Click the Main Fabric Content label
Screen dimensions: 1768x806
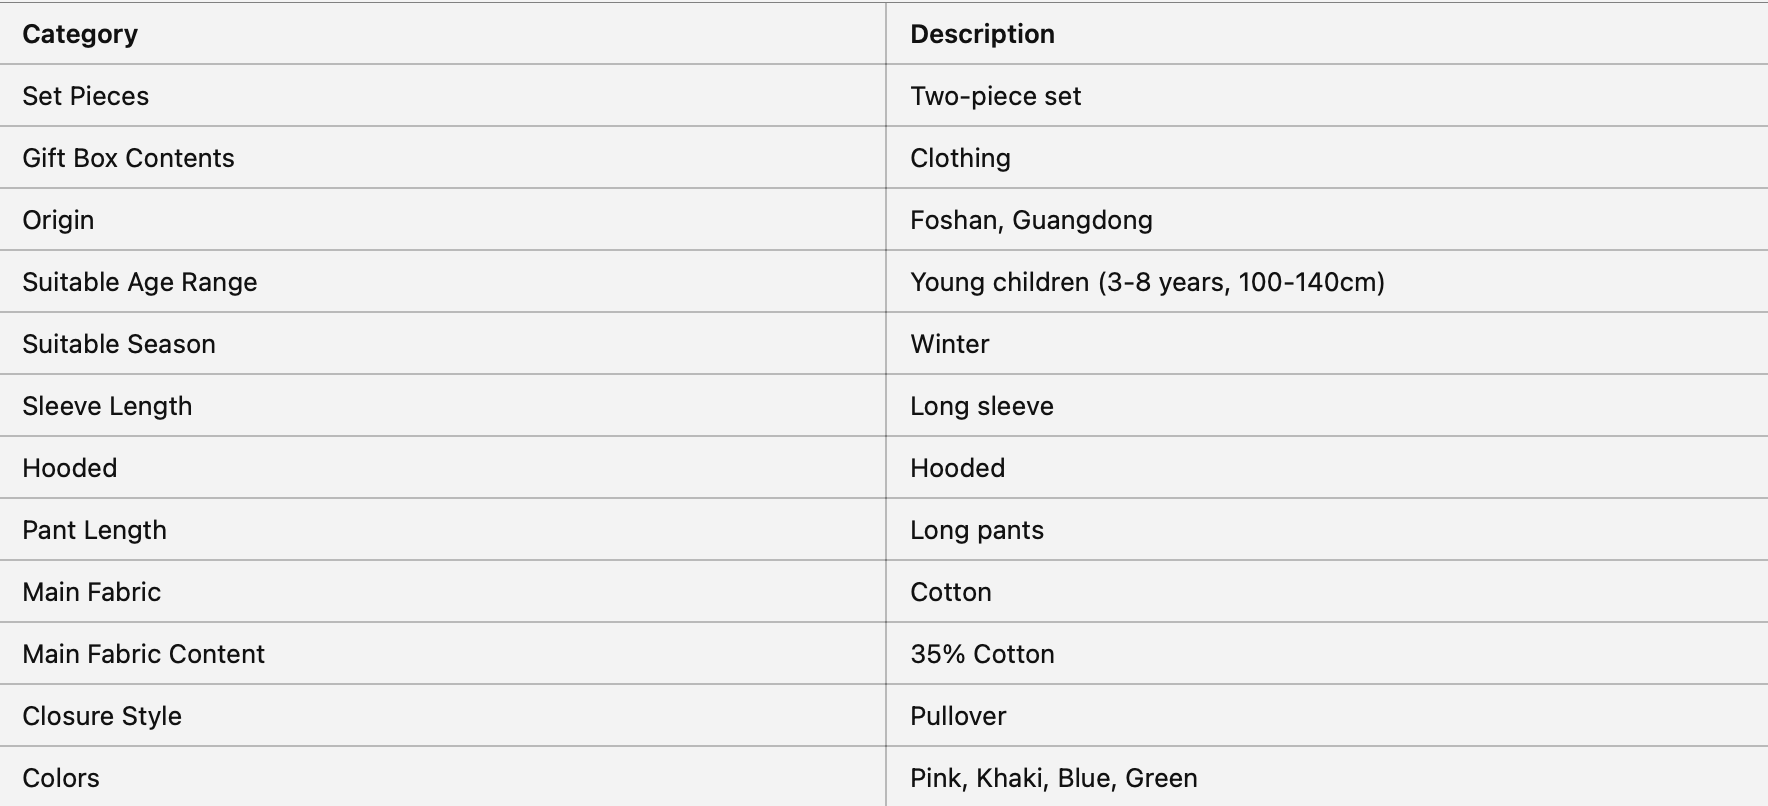coord(143,654)
